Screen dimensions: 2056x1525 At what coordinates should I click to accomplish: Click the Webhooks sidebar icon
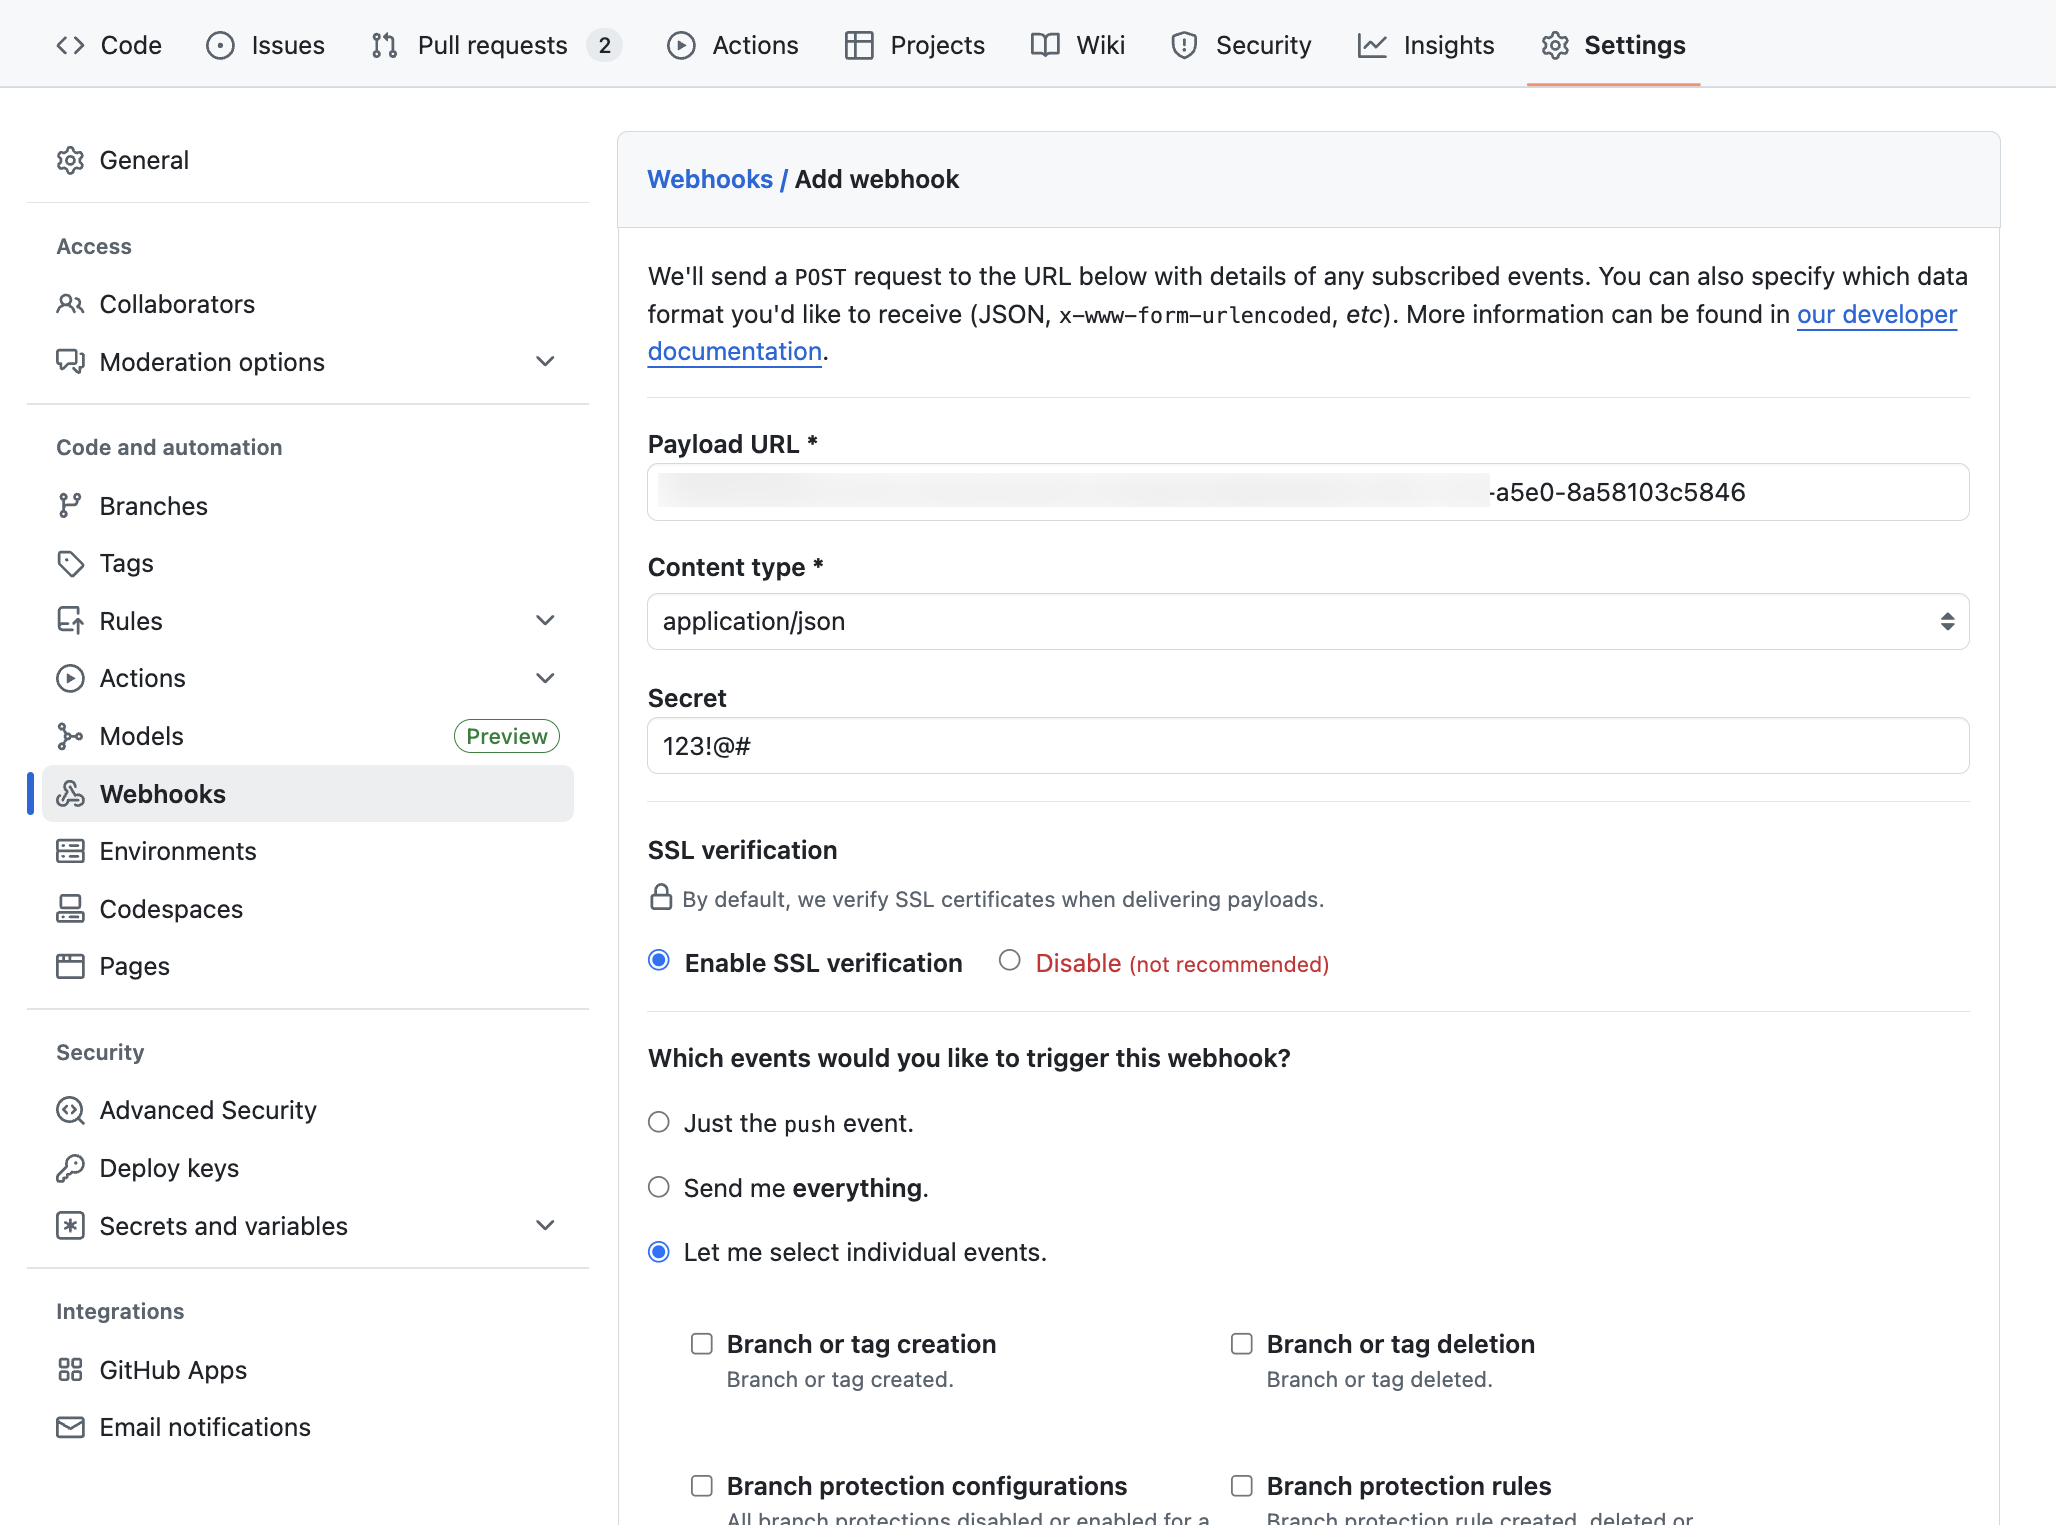(x=70, y=793)
